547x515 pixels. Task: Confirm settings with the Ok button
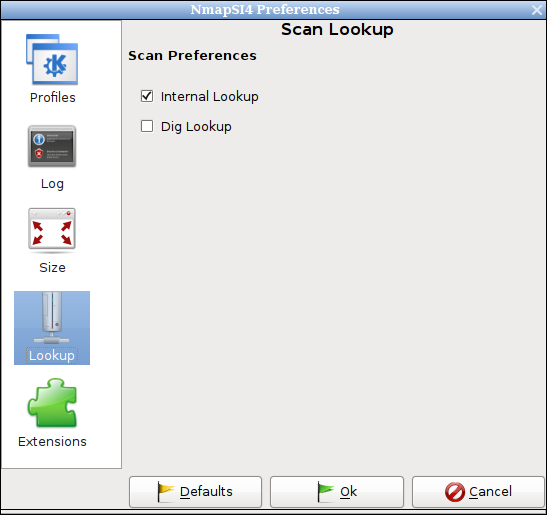coord(337,492)
